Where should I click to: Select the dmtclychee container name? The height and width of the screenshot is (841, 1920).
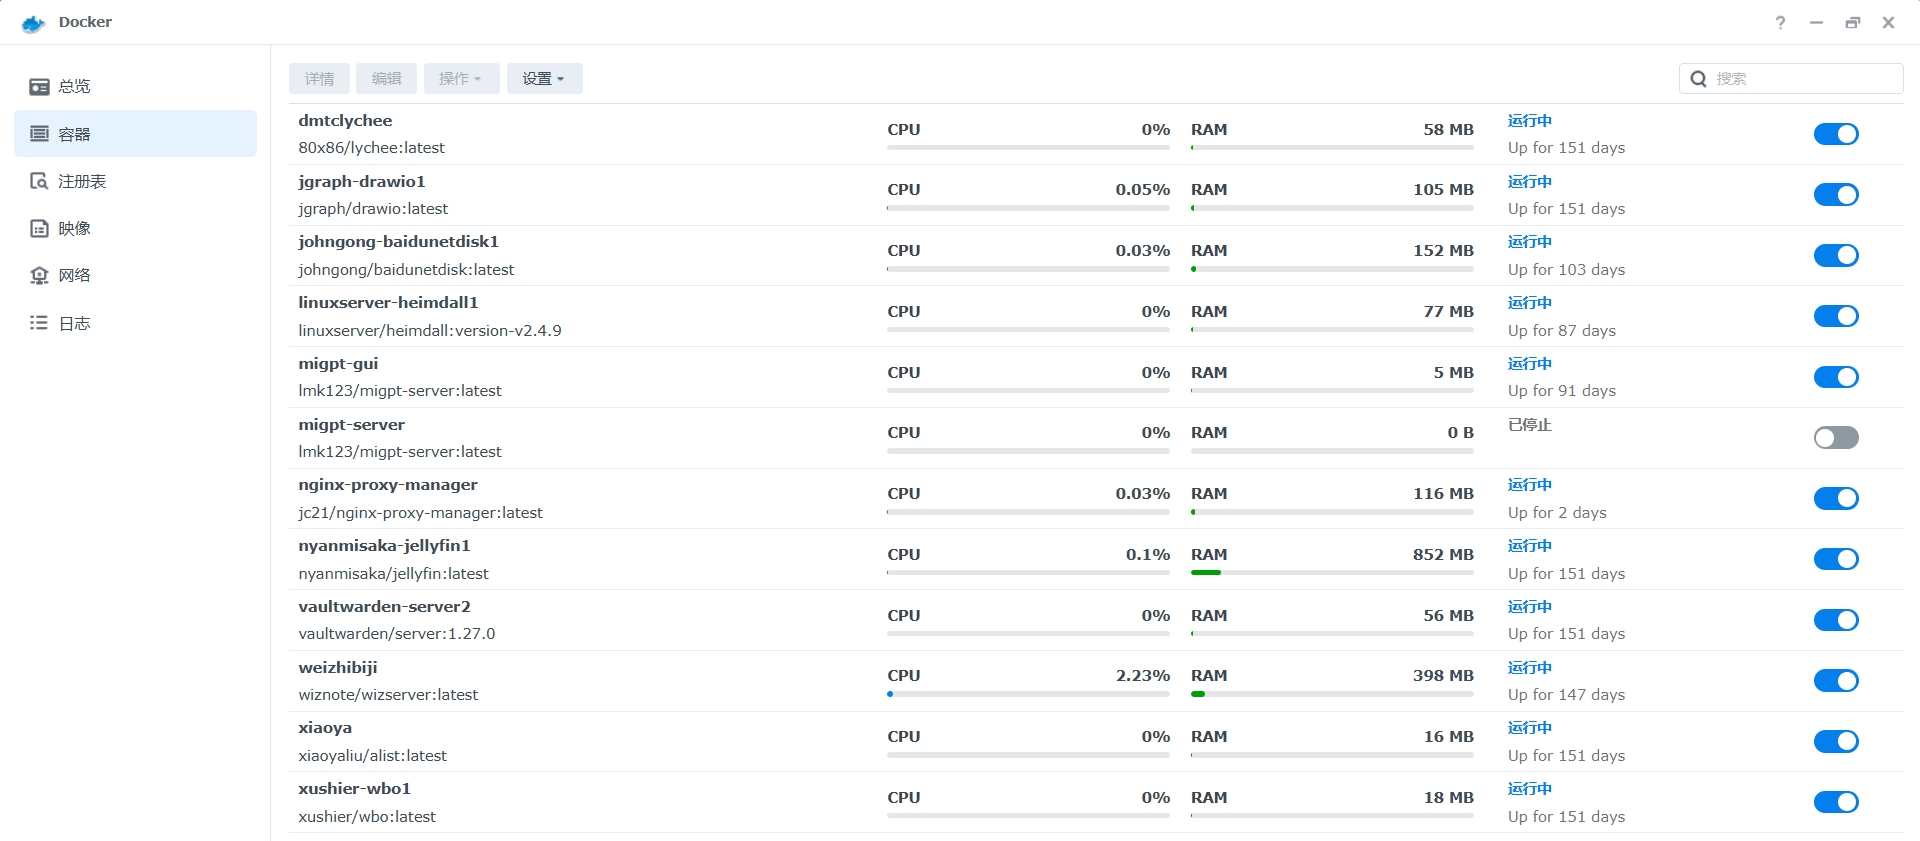pyautogui.click(x=345, y=121)
